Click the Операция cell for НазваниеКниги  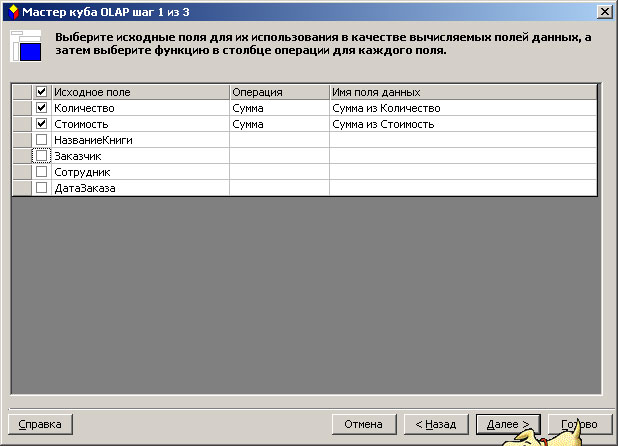pyautogui.click(x=279, y=140)
